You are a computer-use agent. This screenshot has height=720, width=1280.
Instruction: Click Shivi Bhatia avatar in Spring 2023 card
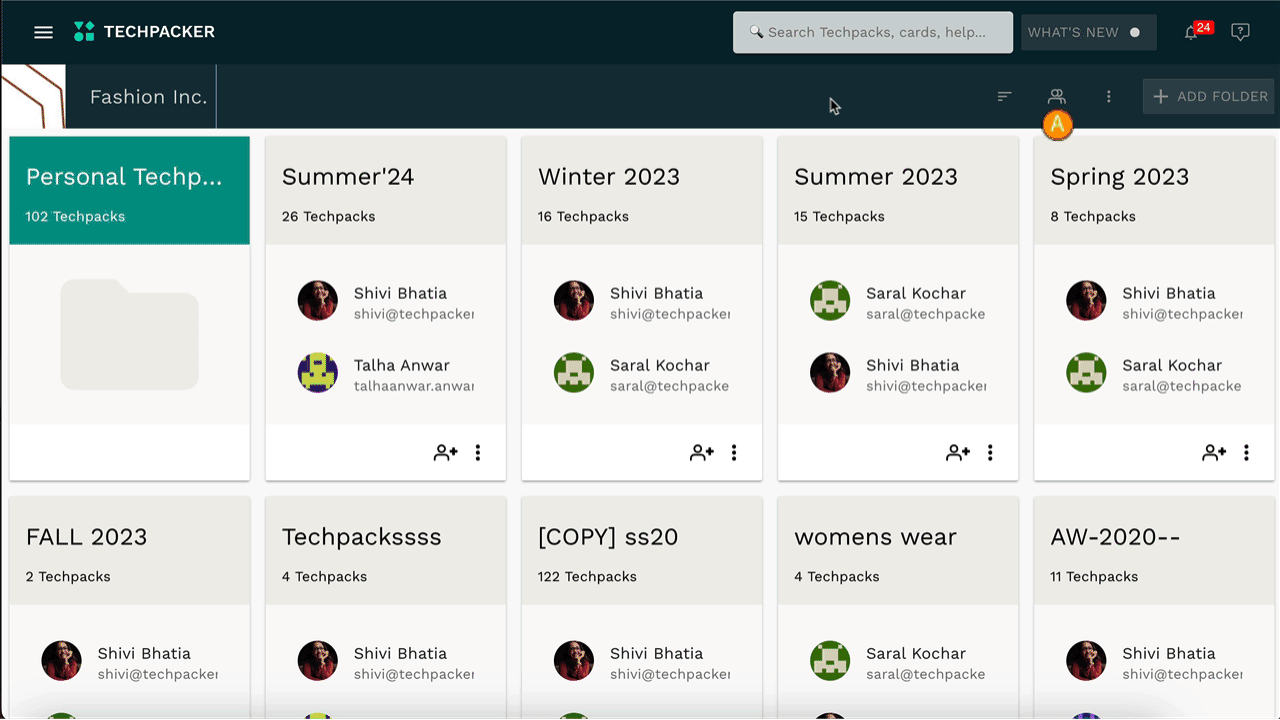(1086, 300)
